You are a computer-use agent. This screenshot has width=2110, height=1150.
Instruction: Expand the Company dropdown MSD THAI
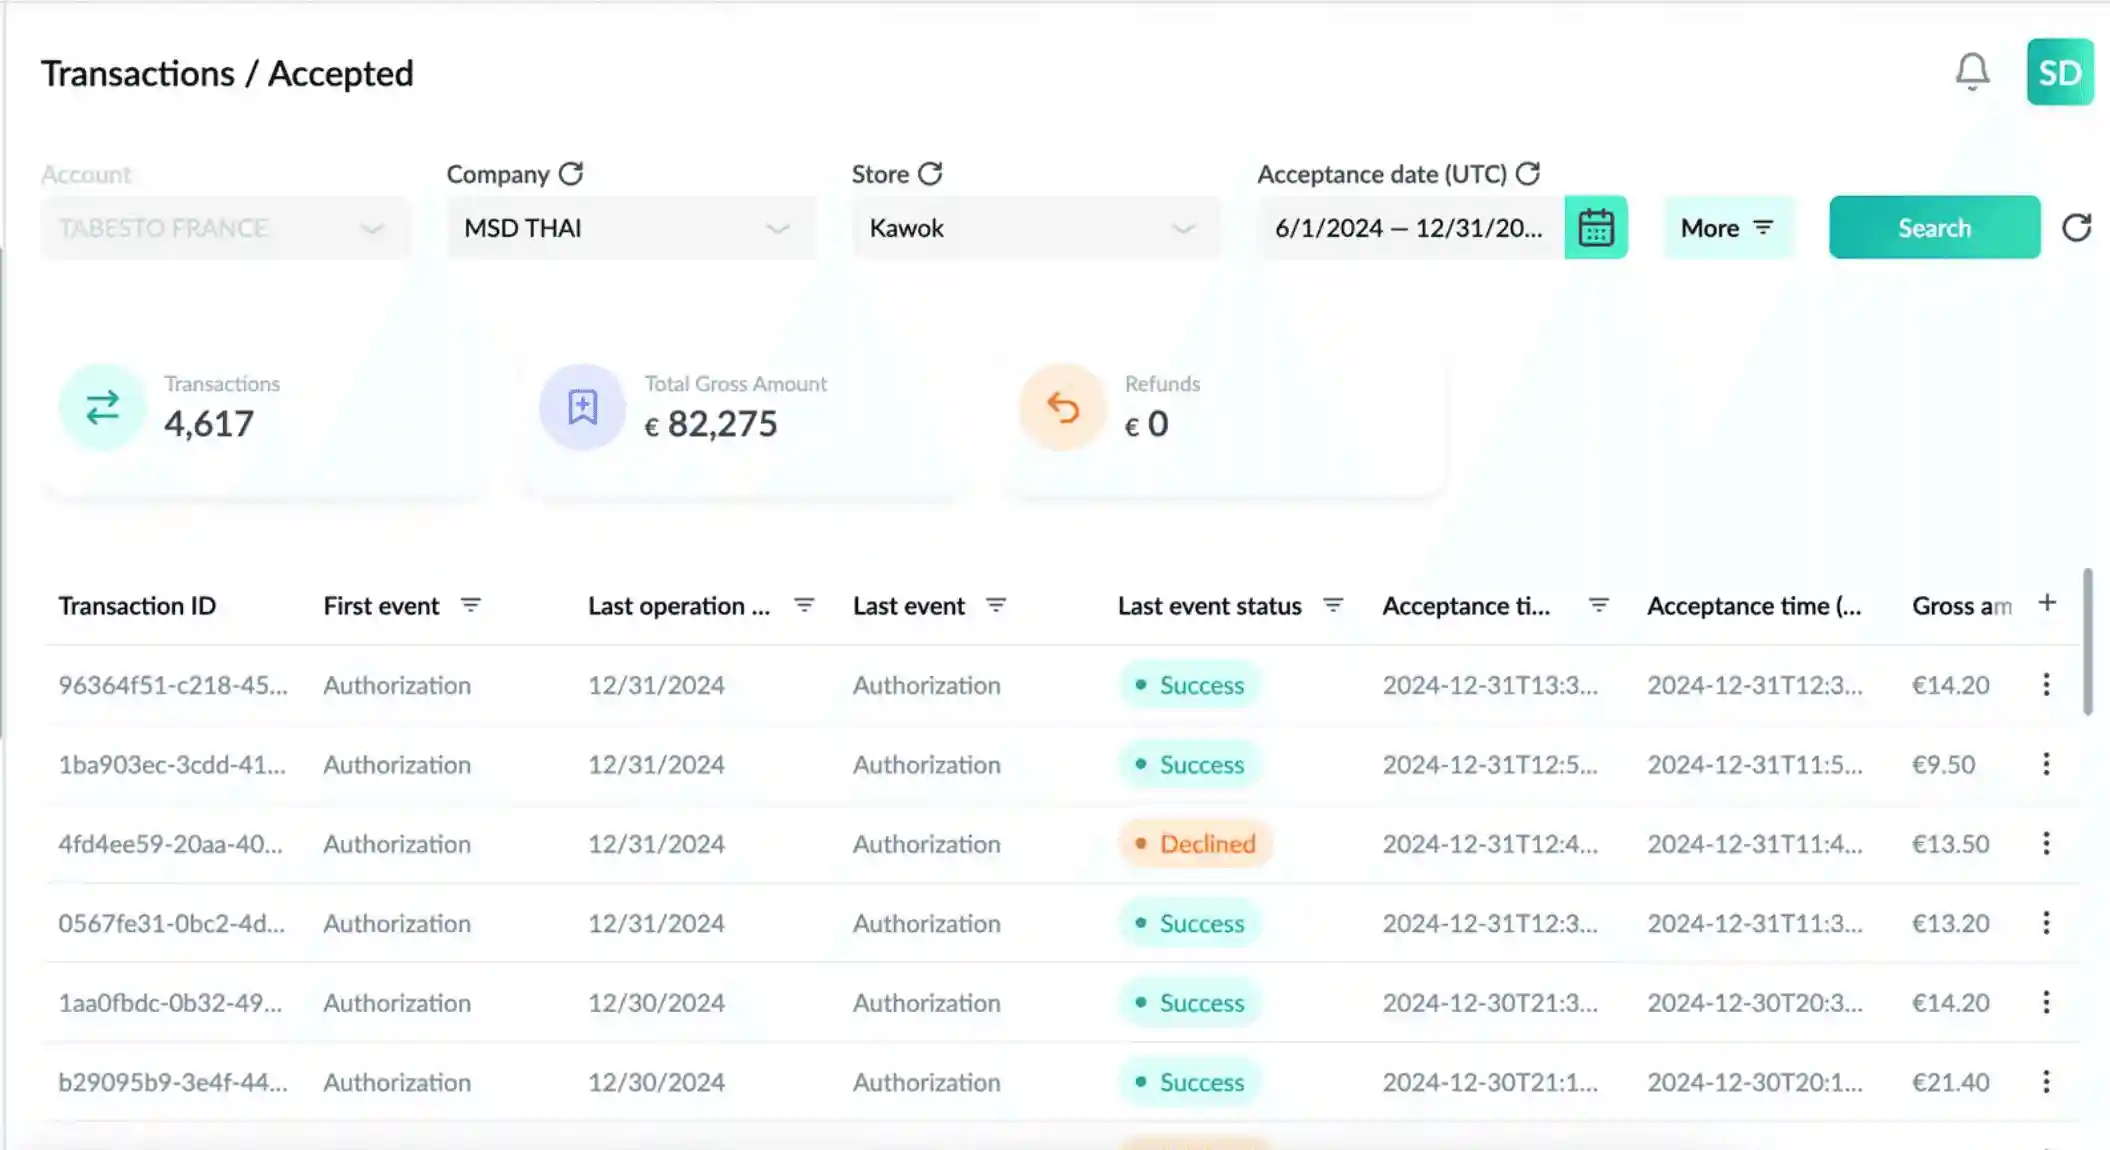point(630,228)
